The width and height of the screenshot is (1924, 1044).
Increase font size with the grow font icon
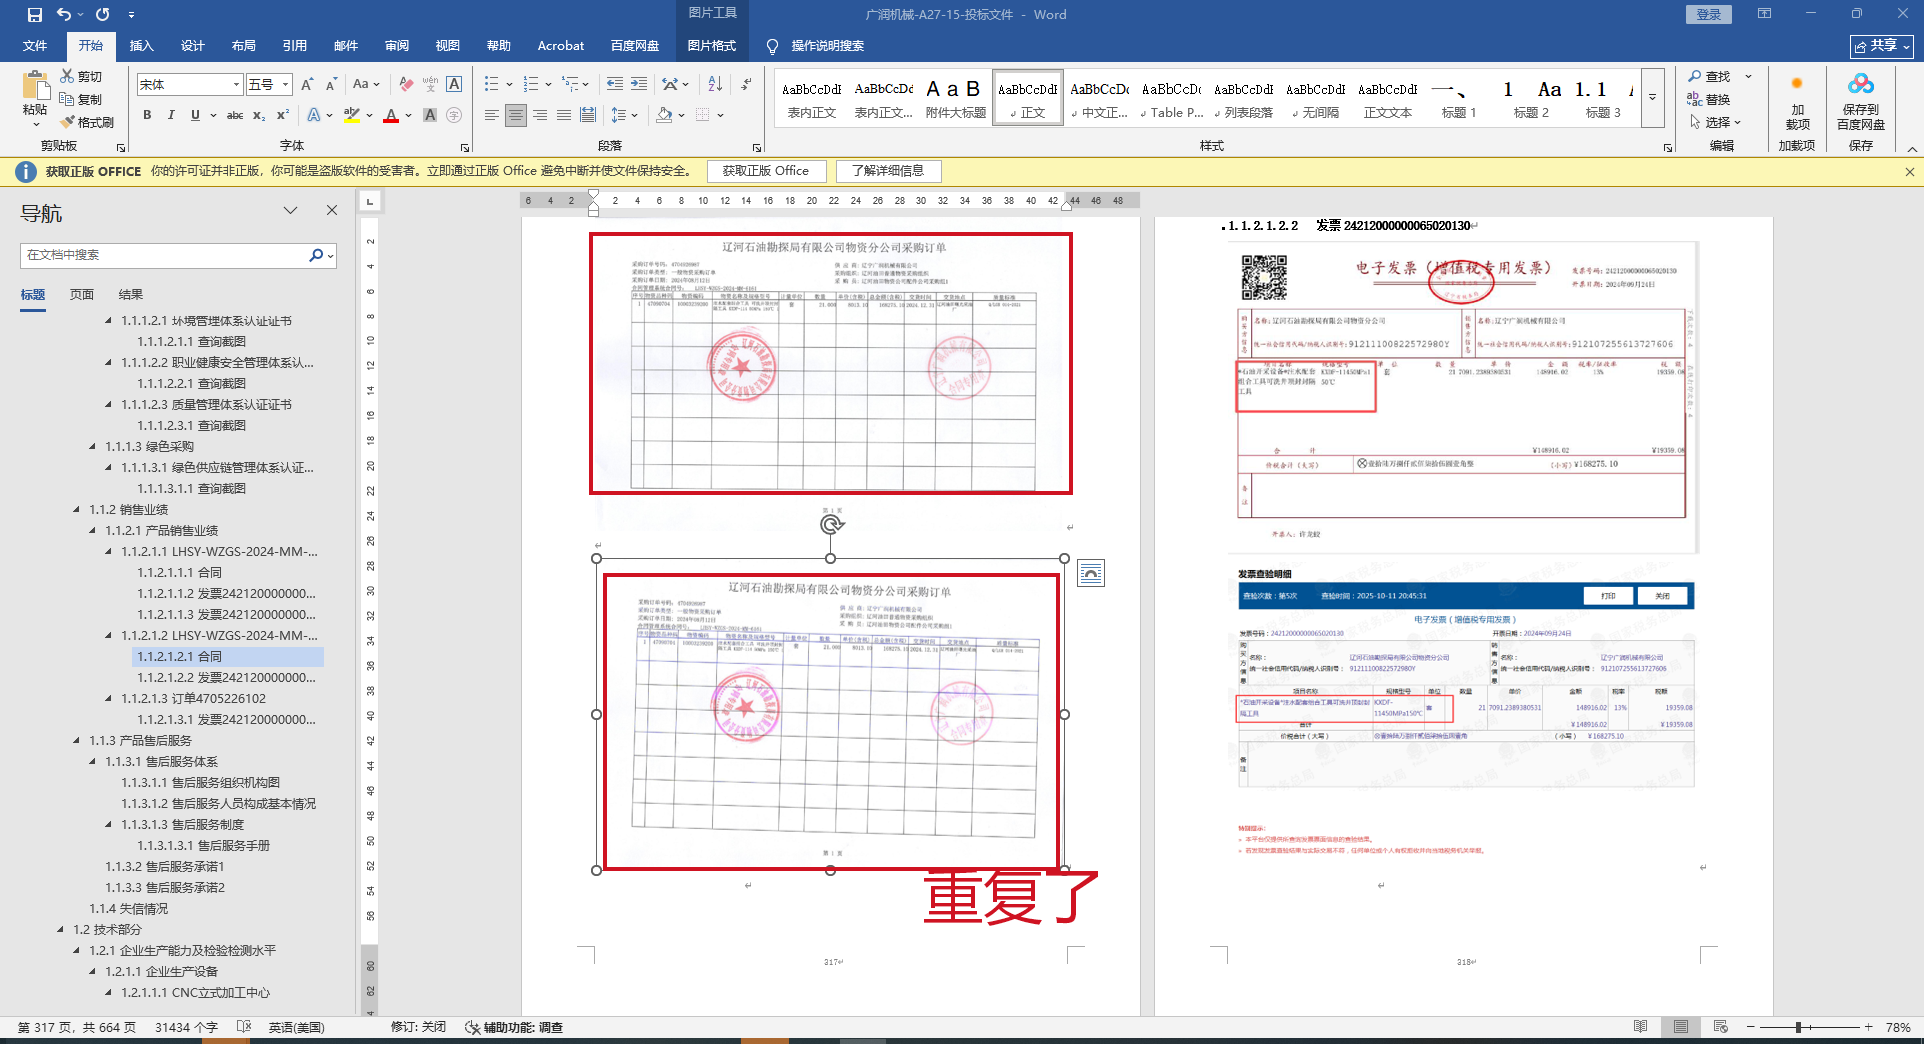coord(307,85)
